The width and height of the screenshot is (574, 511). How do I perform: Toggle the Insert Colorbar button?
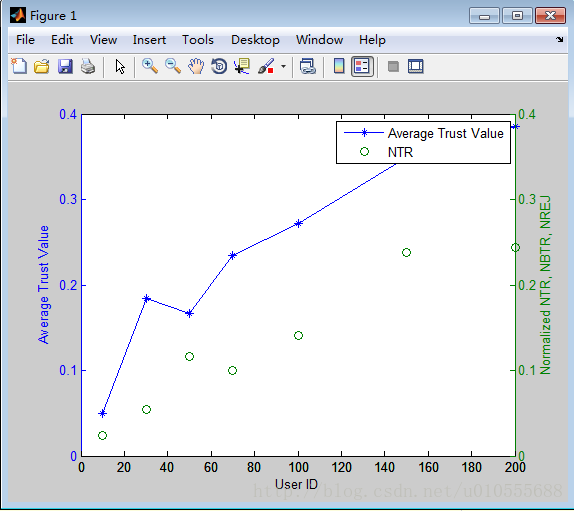point(339,67)
